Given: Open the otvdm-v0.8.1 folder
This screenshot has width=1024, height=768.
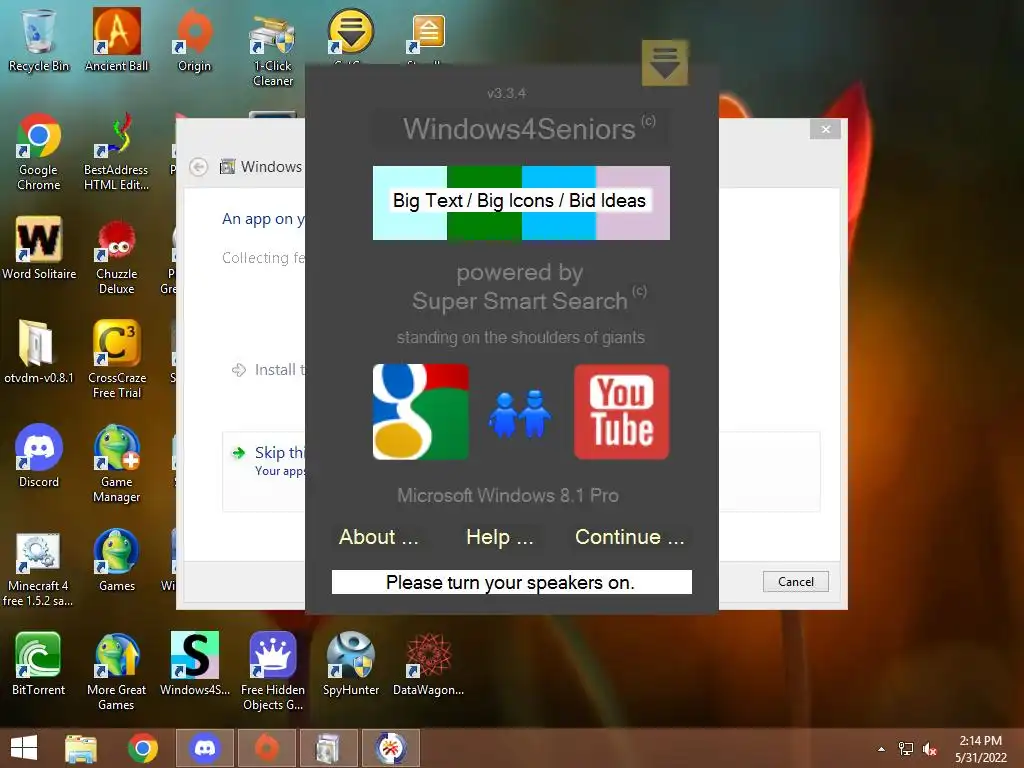Looking at the screenshot, I should (x=39, y=351).
